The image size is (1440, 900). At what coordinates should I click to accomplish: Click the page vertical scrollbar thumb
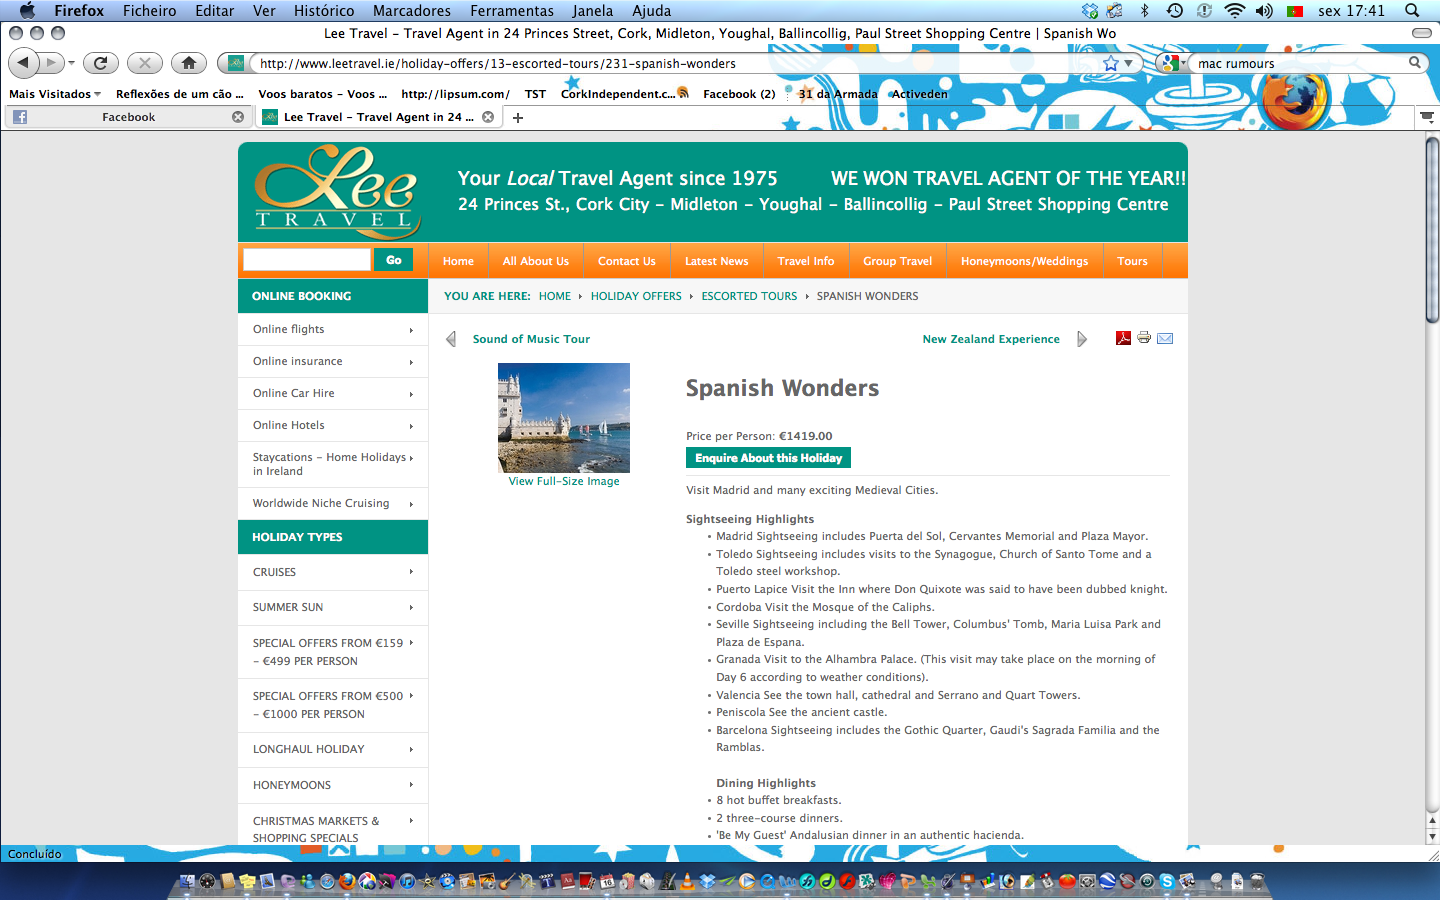coord(1432,228)
